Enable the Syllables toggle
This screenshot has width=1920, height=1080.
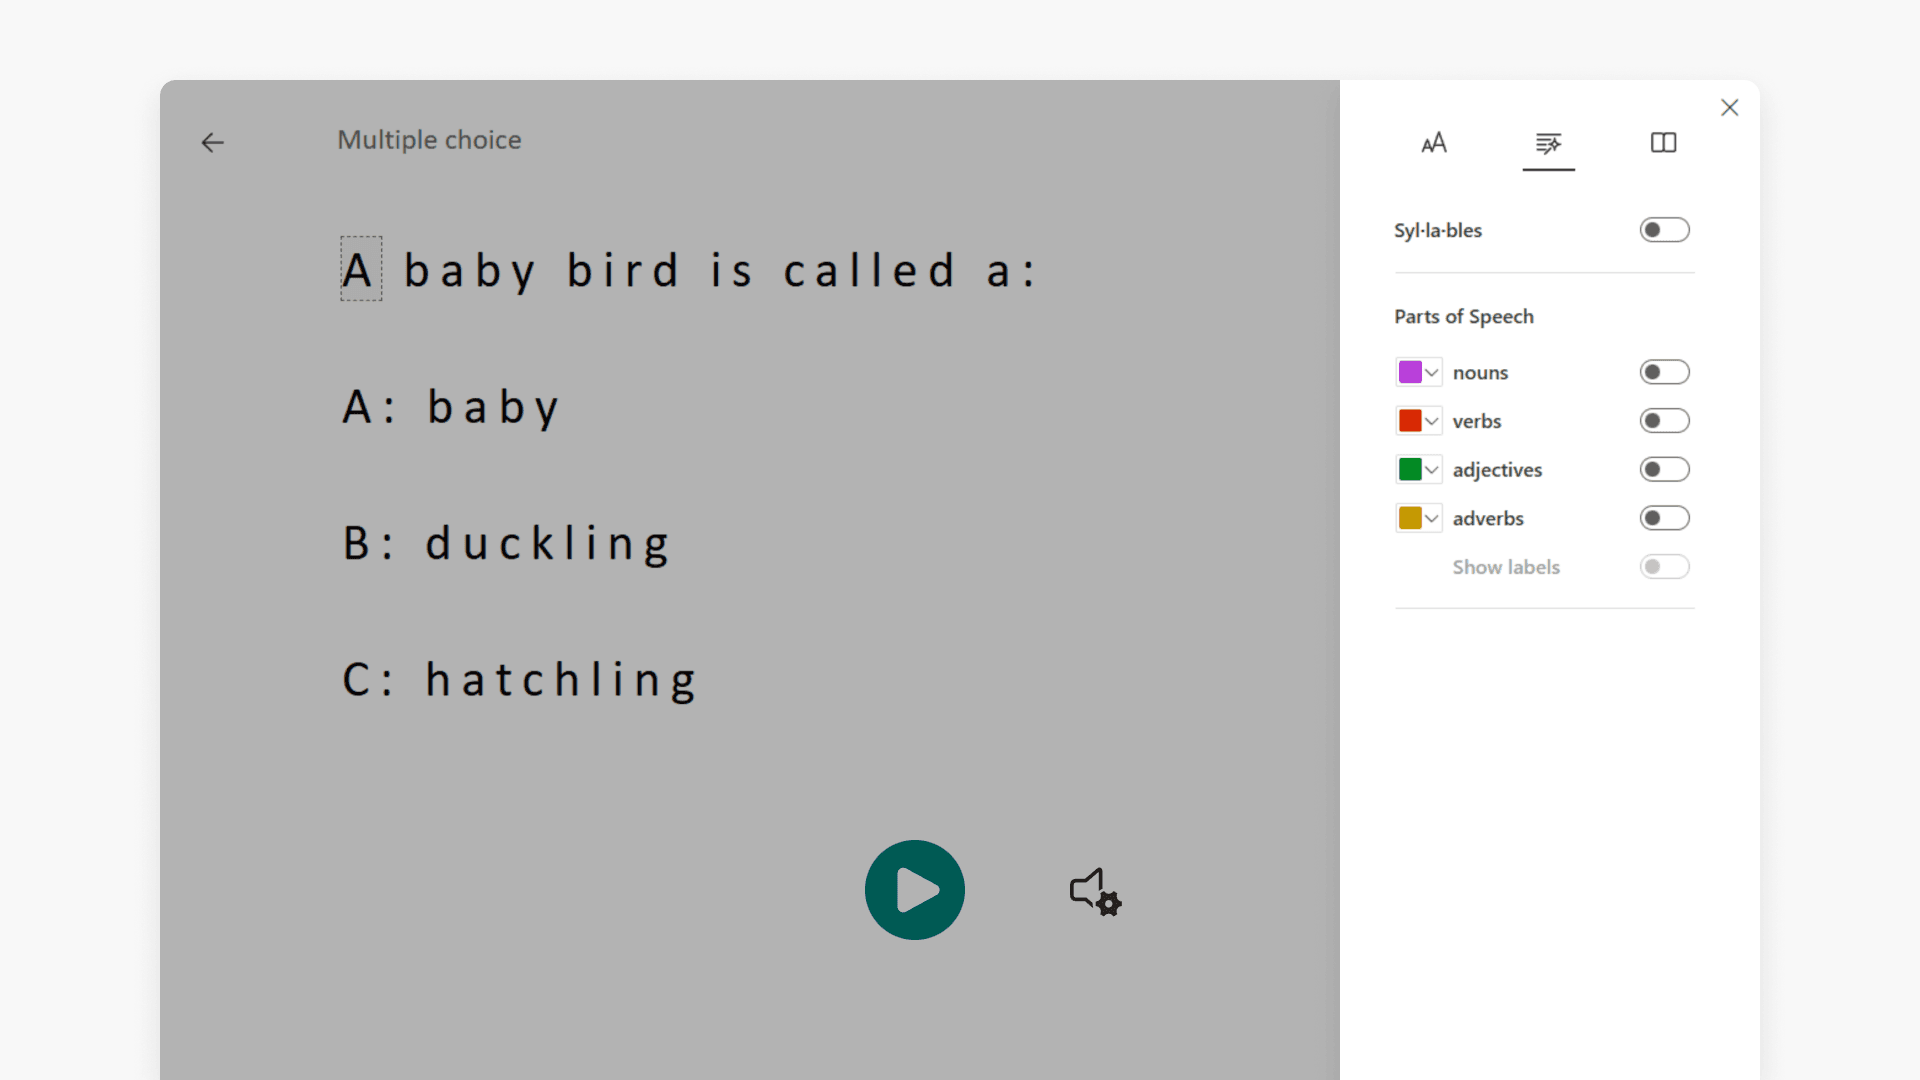coord(1664,229)
